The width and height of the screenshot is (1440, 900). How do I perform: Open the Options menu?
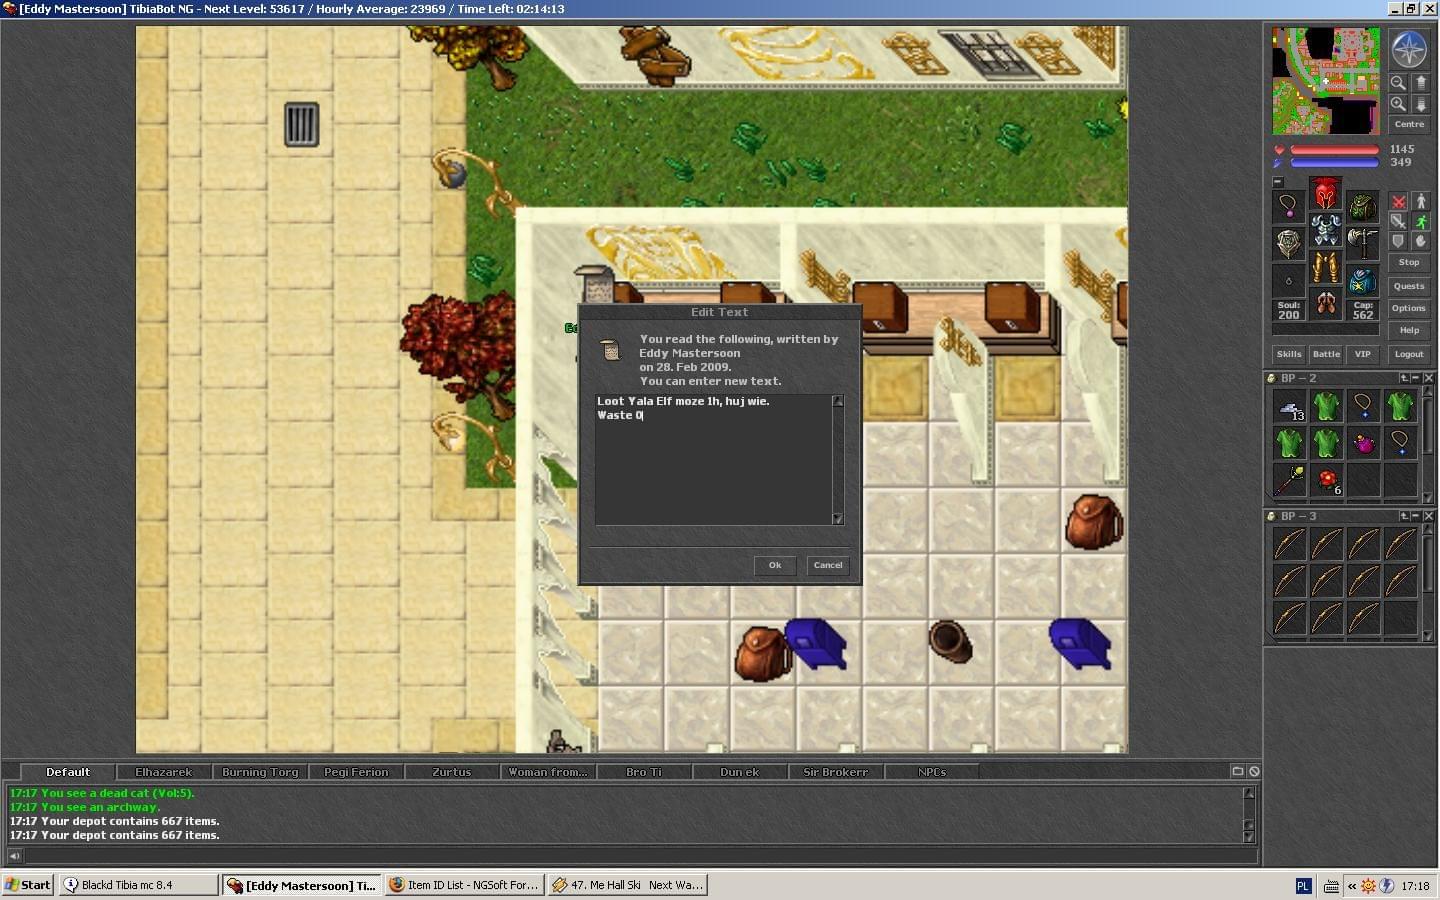click(1409, 308)
